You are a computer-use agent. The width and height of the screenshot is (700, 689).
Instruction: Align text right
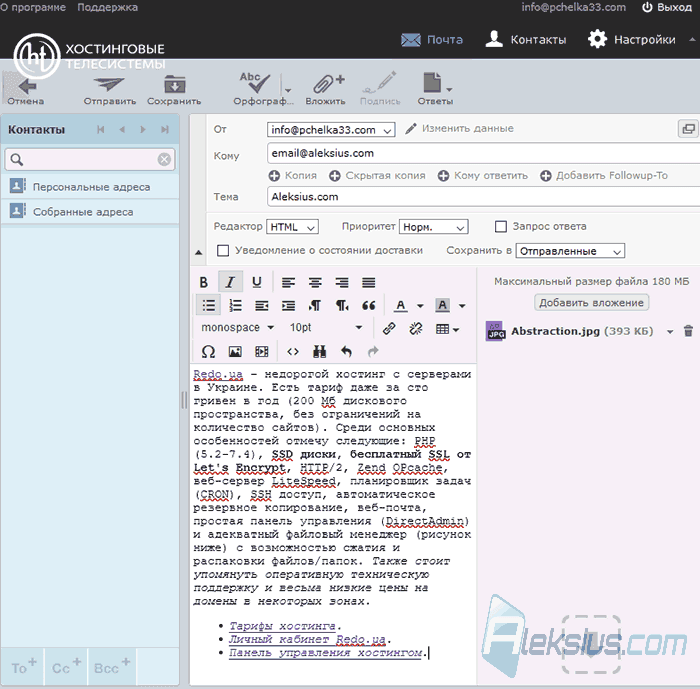(342, 282)
